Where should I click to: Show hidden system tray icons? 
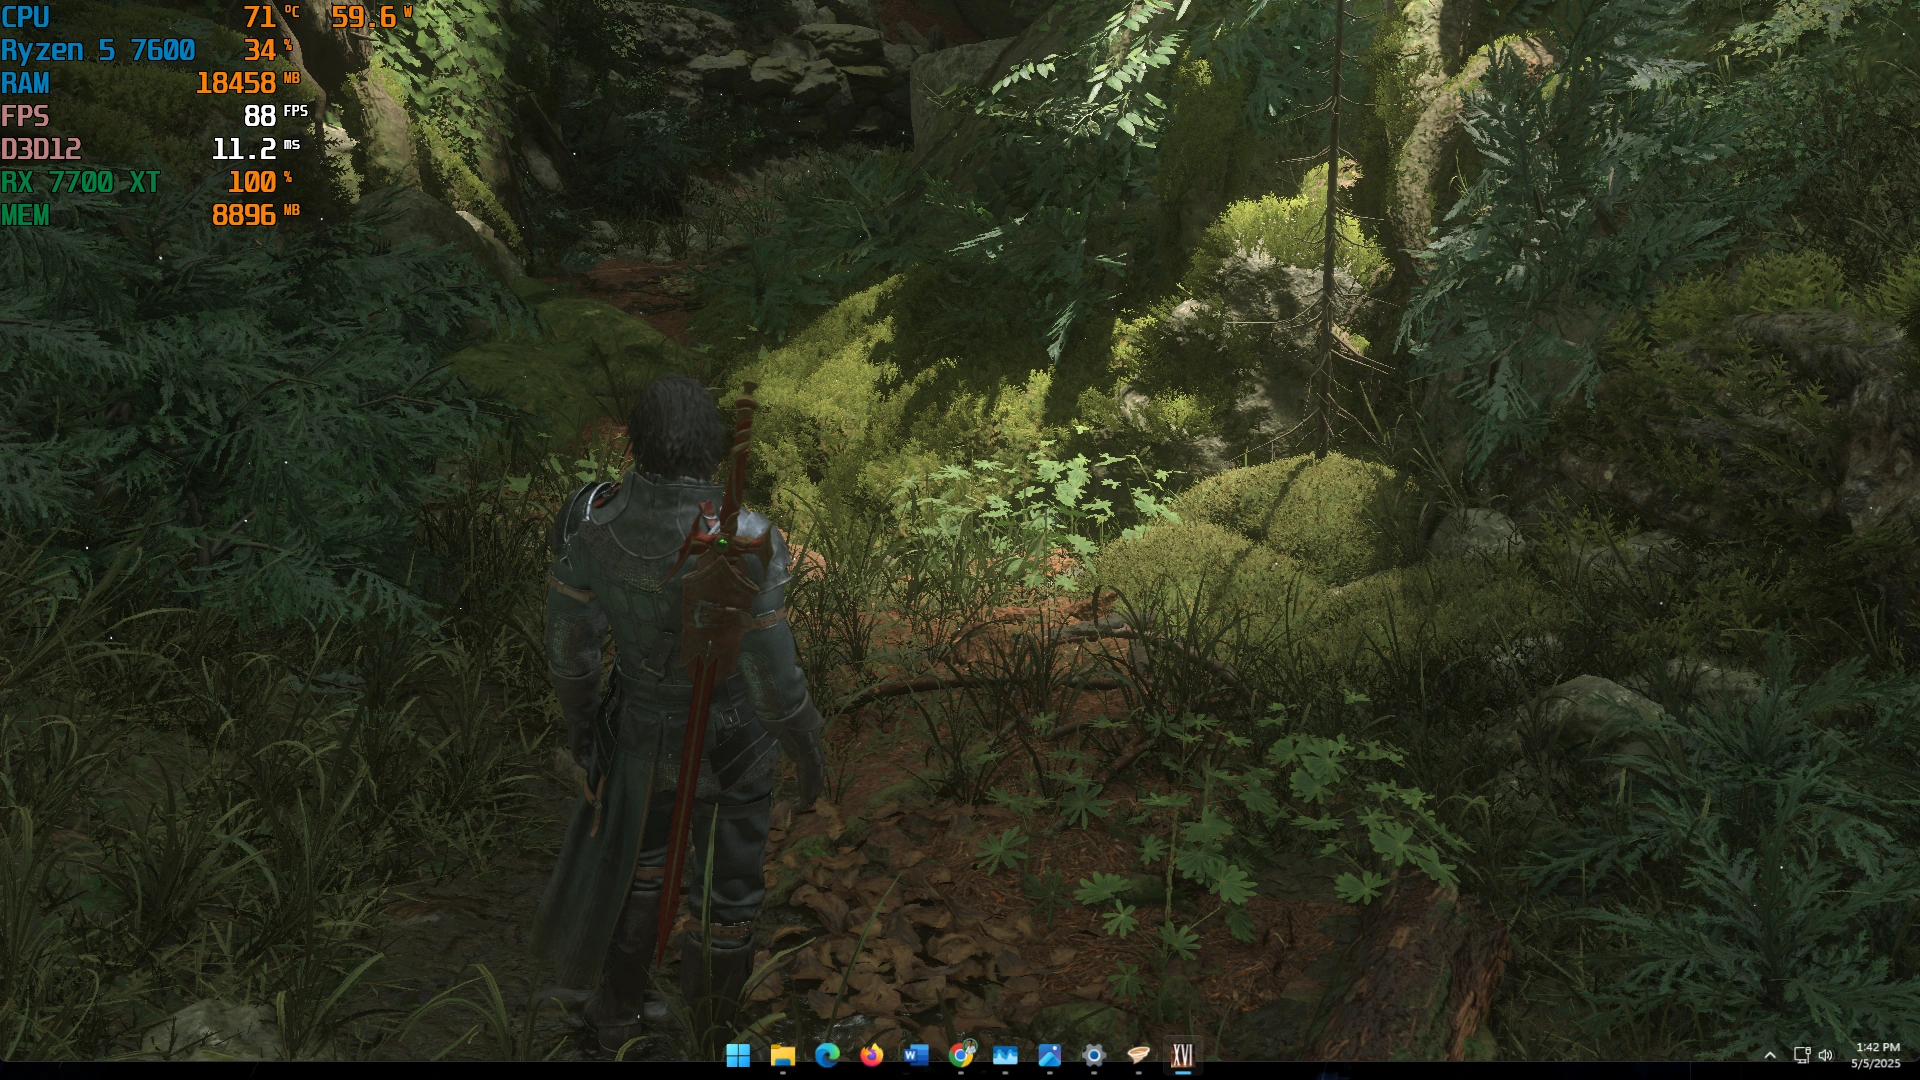[x=1770, y=1055]
